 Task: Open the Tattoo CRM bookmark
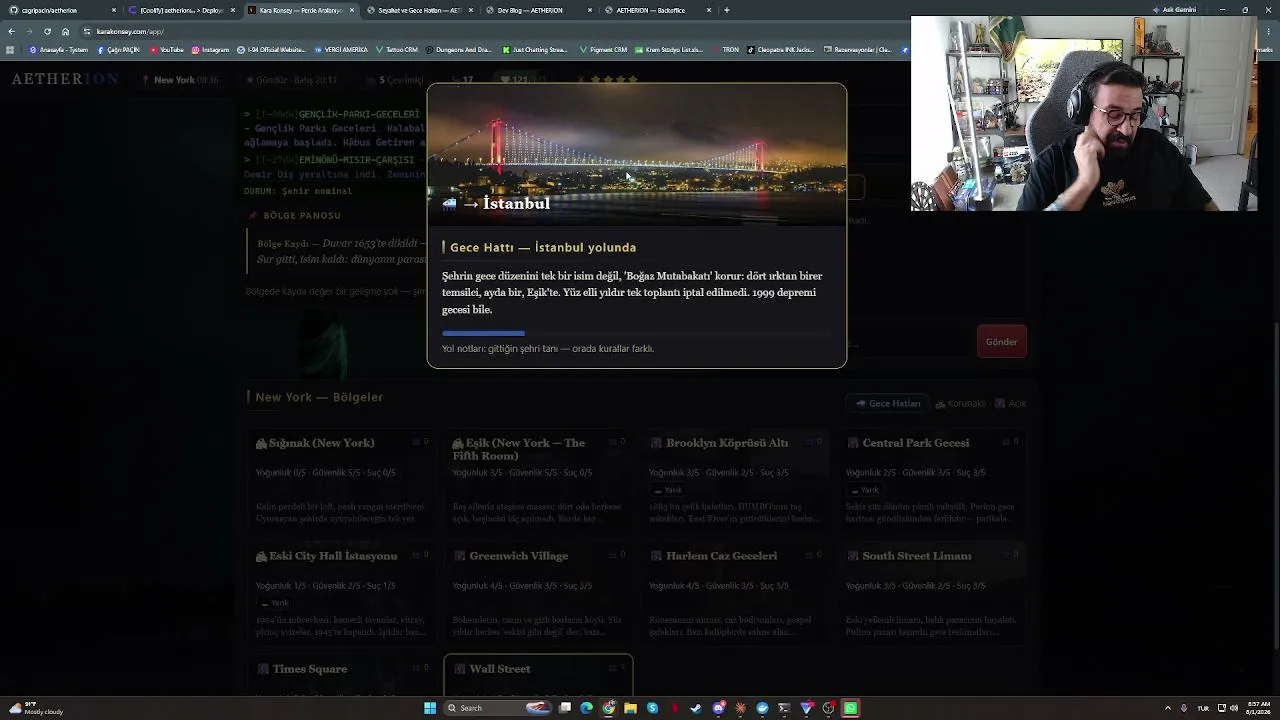coord(397,49)
